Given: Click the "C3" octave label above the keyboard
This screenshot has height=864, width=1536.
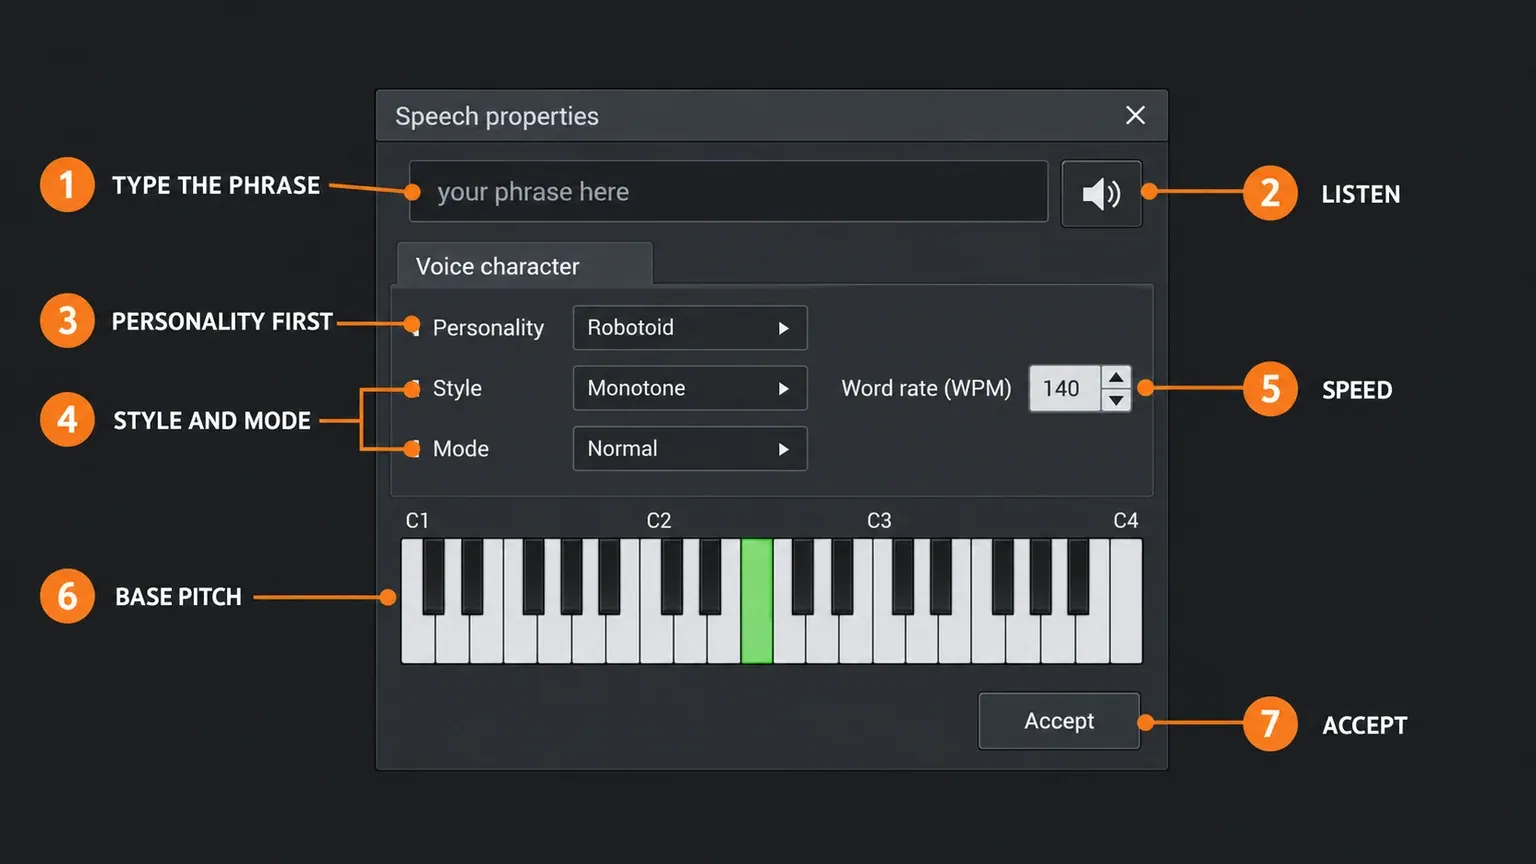Looking at the screenshot, I should [x=879, y=521].
